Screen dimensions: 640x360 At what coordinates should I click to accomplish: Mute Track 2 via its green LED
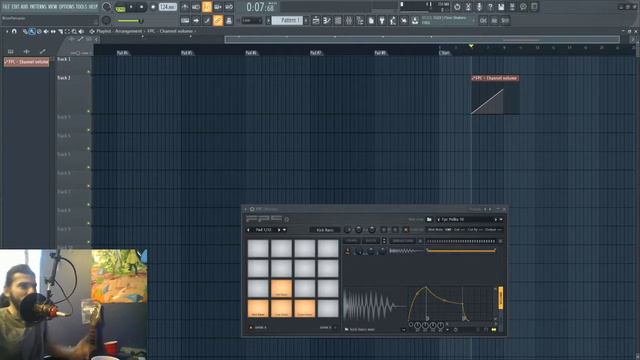(x=89, y=111)
